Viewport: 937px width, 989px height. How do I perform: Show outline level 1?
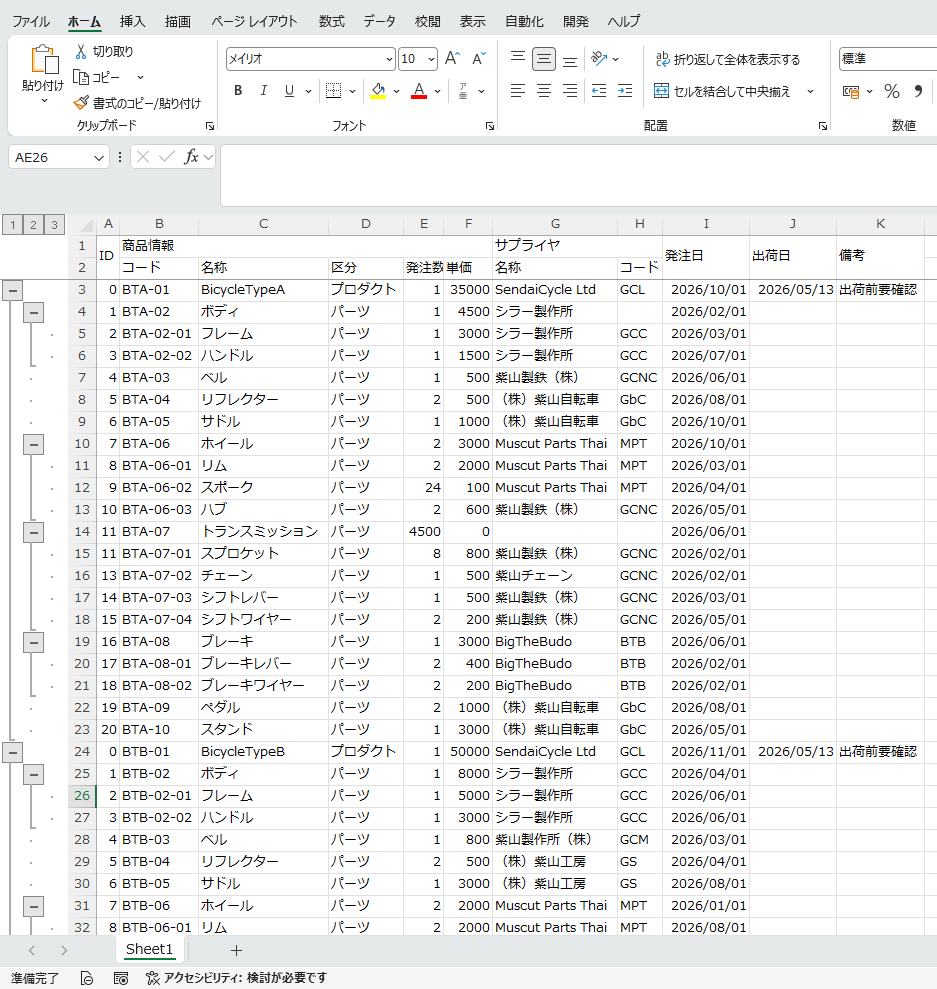coord(13,225)
